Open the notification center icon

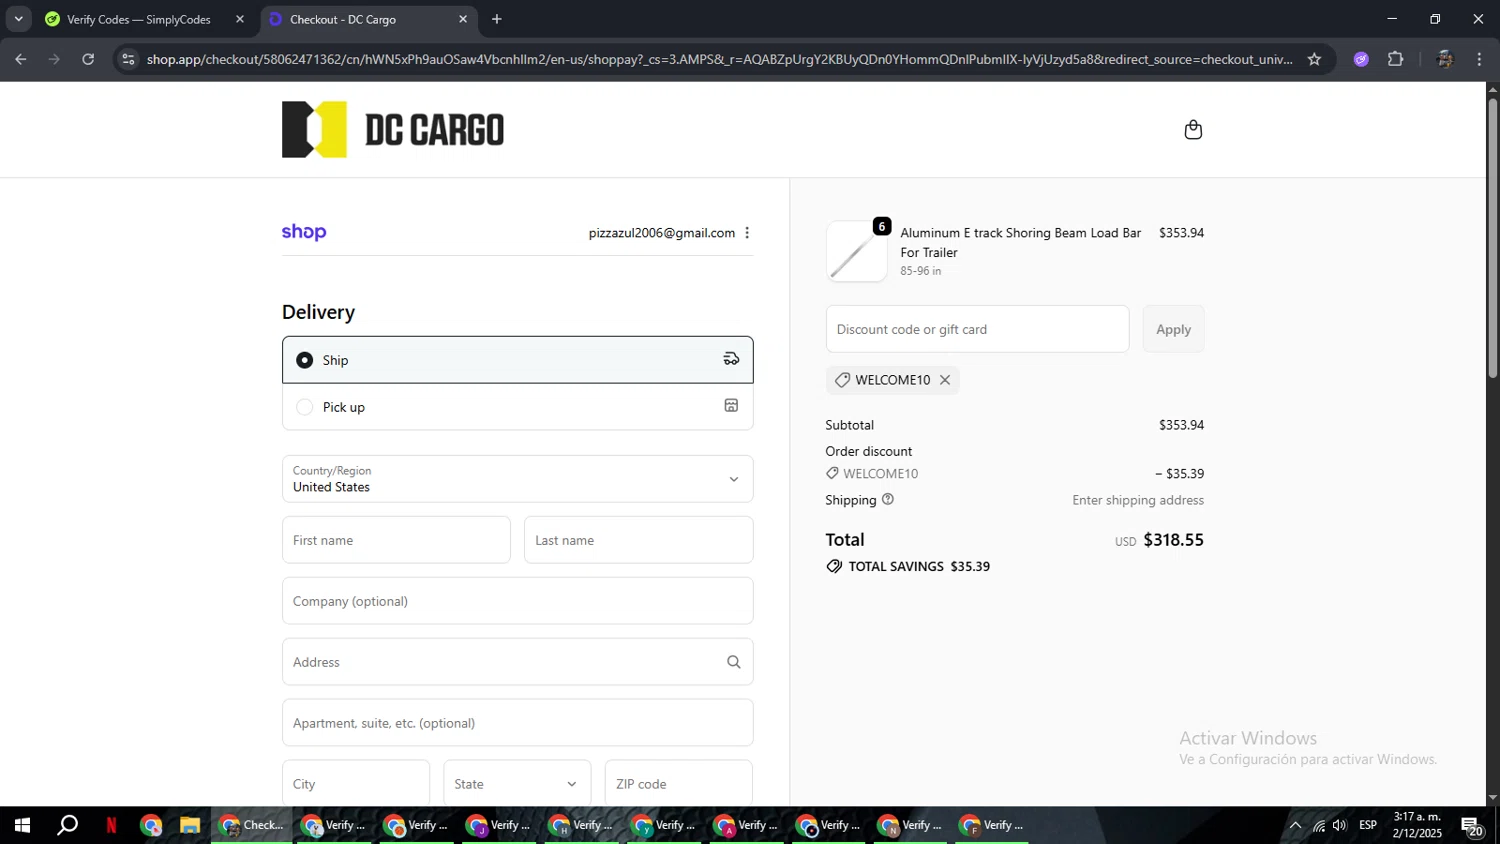tap(1472, 826)
